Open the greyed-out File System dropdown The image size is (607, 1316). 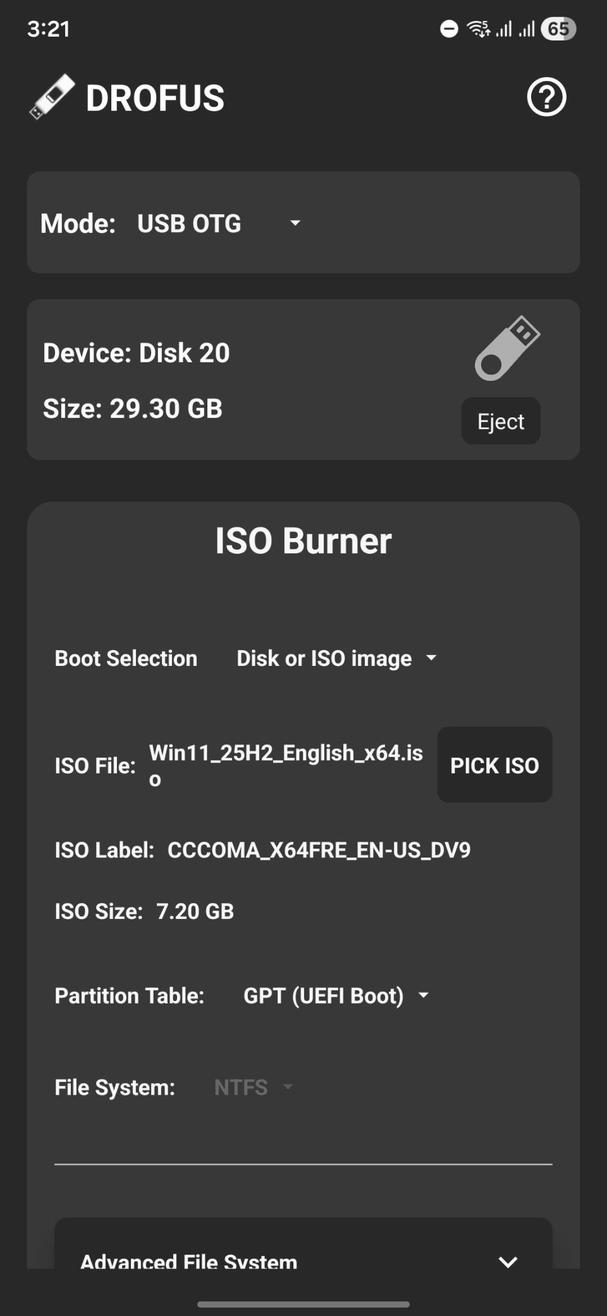coord(253,1087)
